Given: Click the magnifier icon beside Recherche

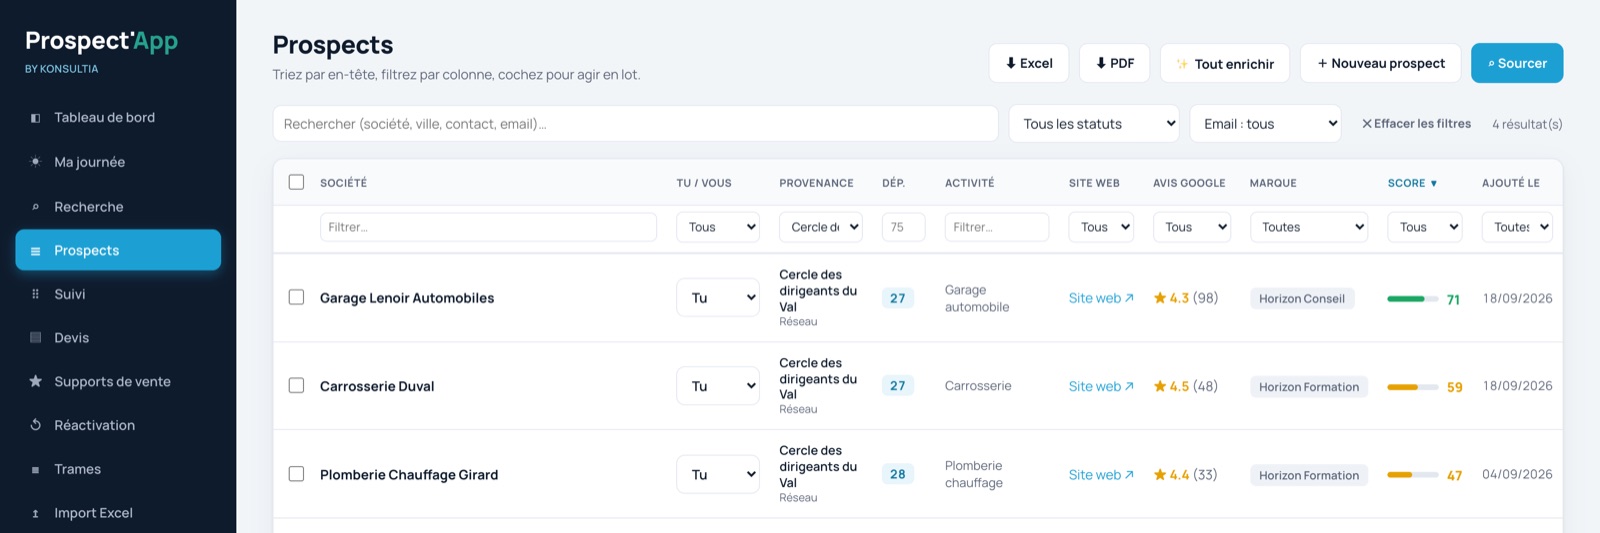Looking at the screenshot, I should click(x=35, y=207).
